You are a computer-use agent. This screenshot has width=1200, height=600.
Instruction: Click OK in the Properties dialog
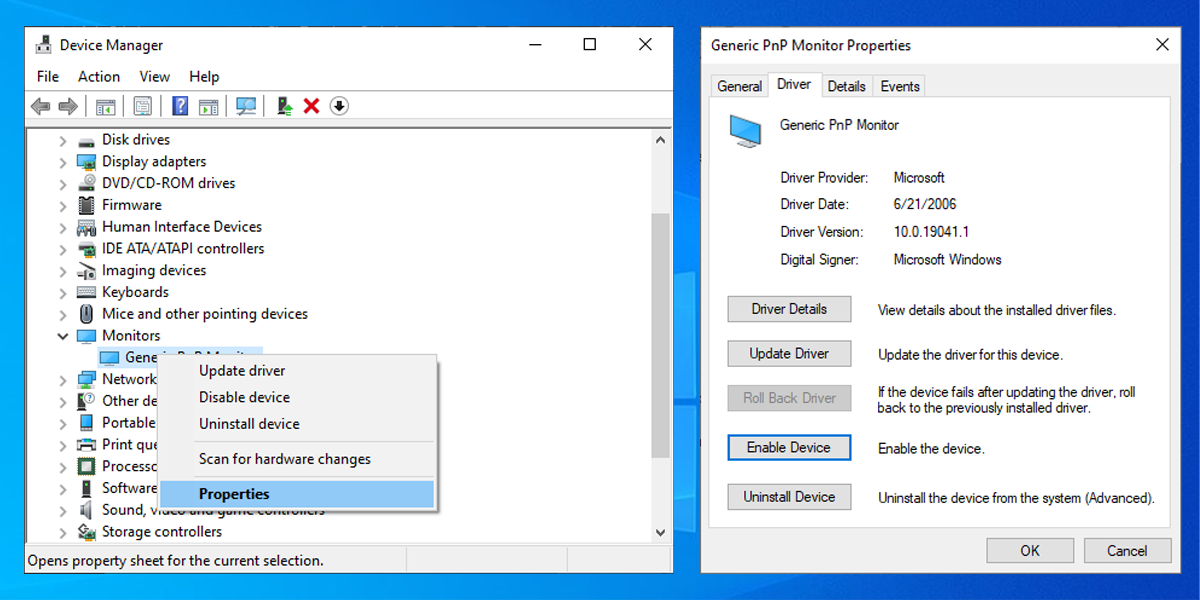(x=1030, y=550)
